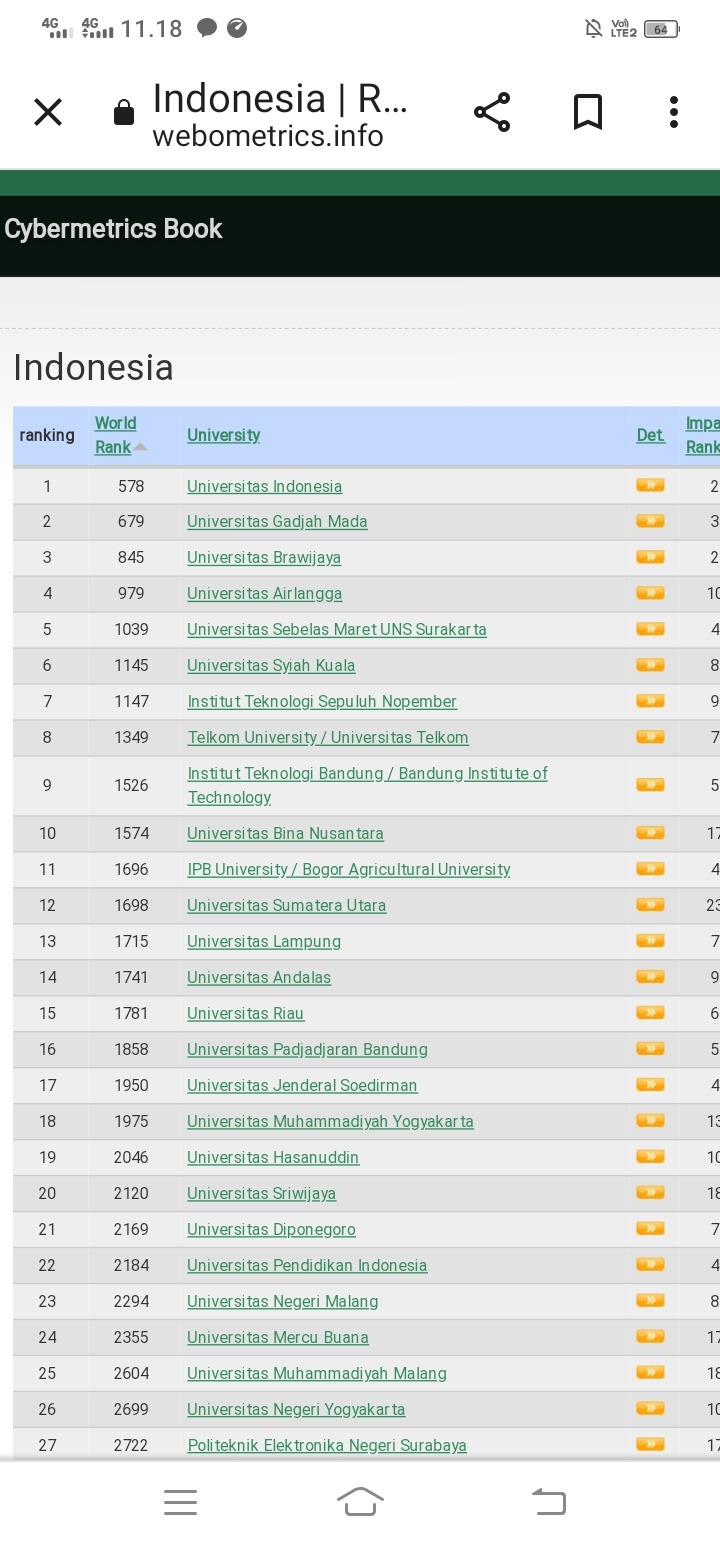
Task: Open the three-dot overflow menu
Action: coord(674,112)
